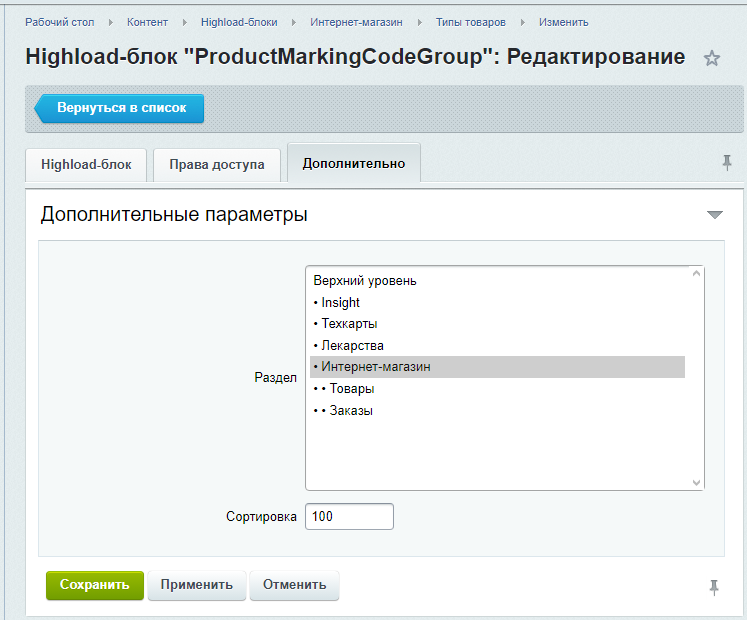This screenshot has width=747, height=620.
Task: Click the pin icon beside the tabs
Action: (727, 163)
